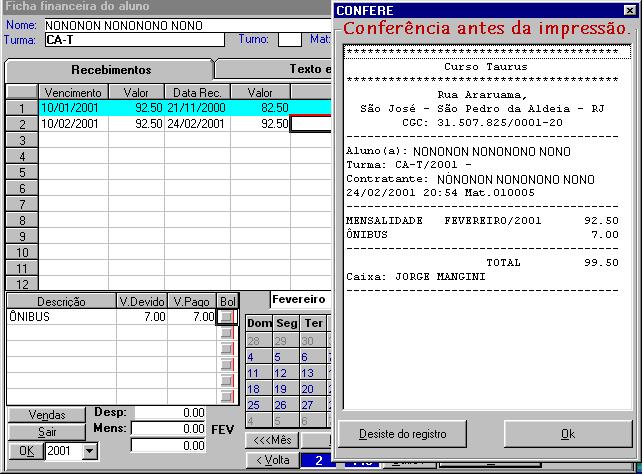643x474 pixels.
Task: Select row 1 header in the receipts grid
Action: 21,107
